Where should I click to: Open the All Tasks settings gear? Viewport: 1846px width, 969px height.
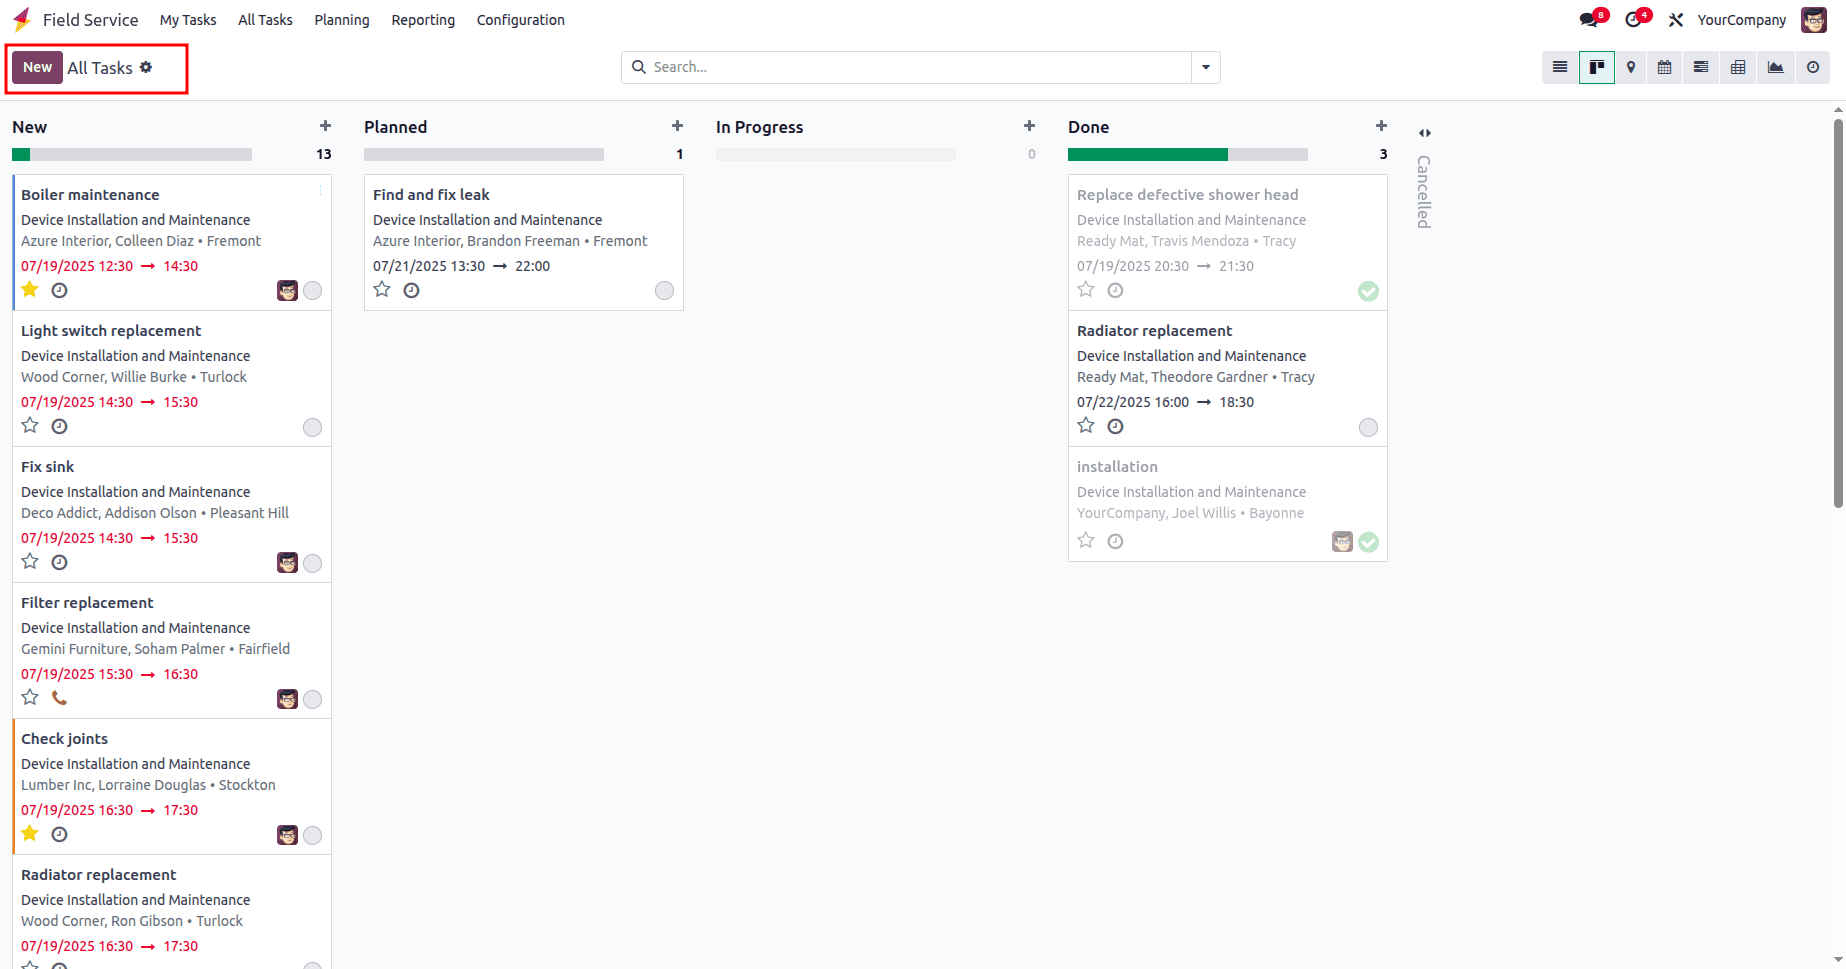tap(146, 67)
